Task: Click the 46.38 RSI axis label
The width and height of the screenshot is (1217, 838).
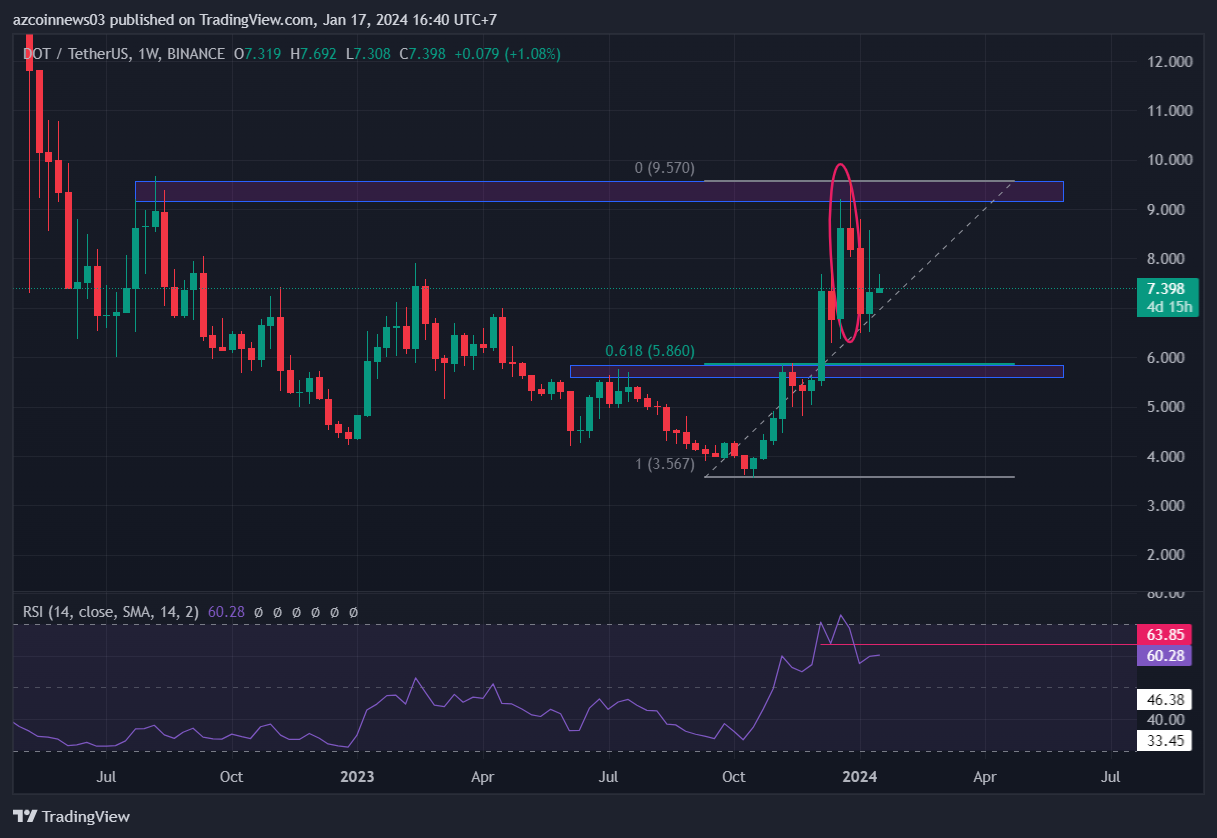Action: [1166, 700]
